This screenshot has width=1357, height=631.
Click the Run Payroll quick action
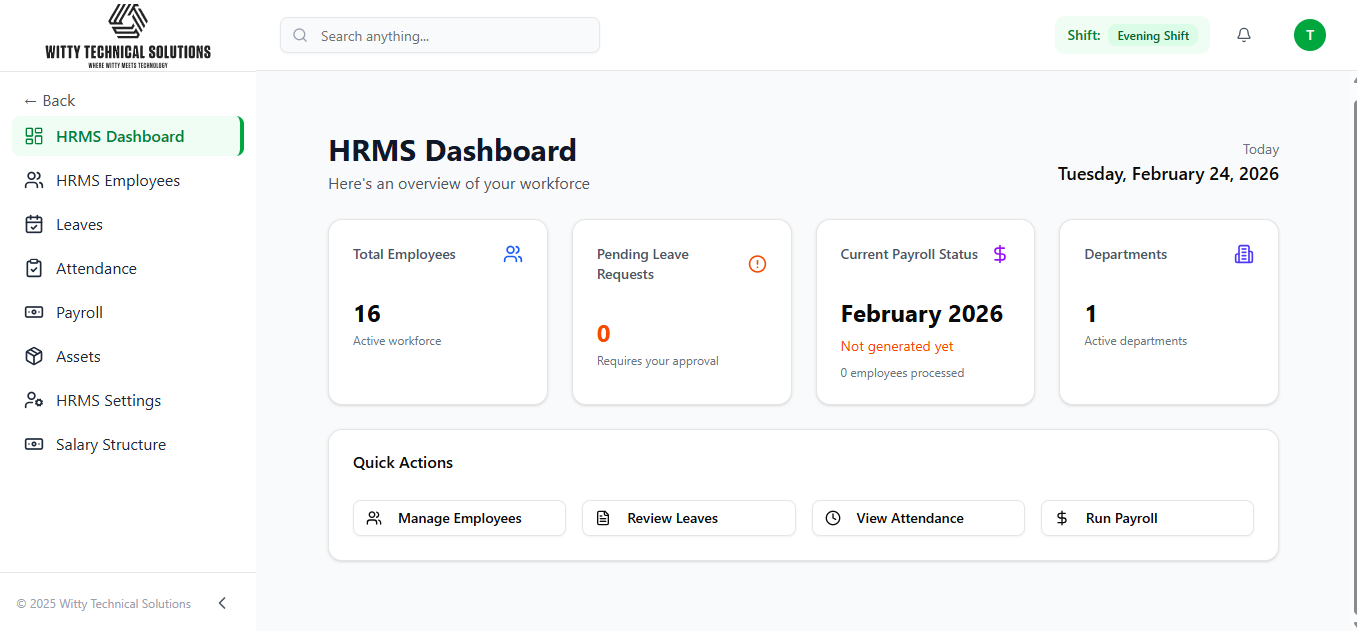[x=1147, y=518]
